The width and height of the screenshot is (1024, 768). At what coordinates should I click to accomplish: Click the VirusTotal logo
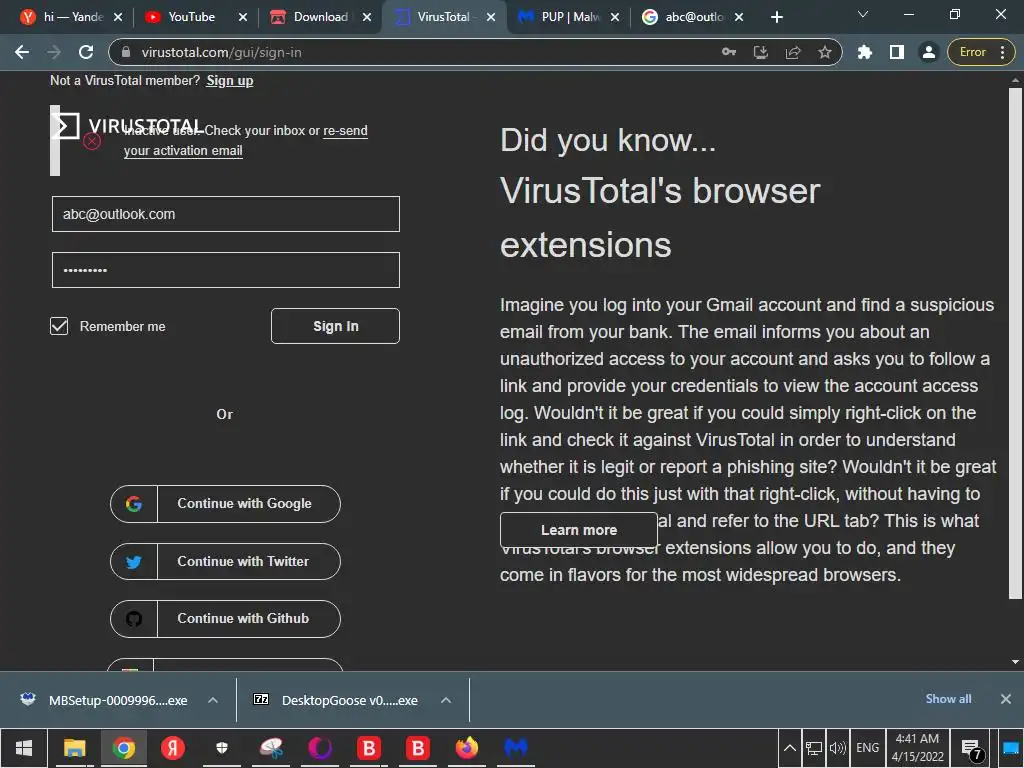point(128,126)
